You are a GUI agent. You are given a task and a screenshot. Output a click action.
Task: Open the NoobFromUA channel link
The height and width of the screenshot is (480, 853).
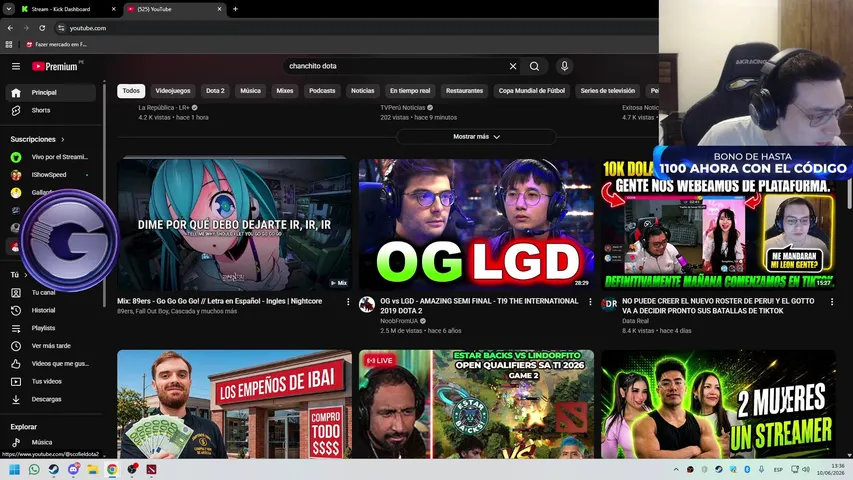399,321
